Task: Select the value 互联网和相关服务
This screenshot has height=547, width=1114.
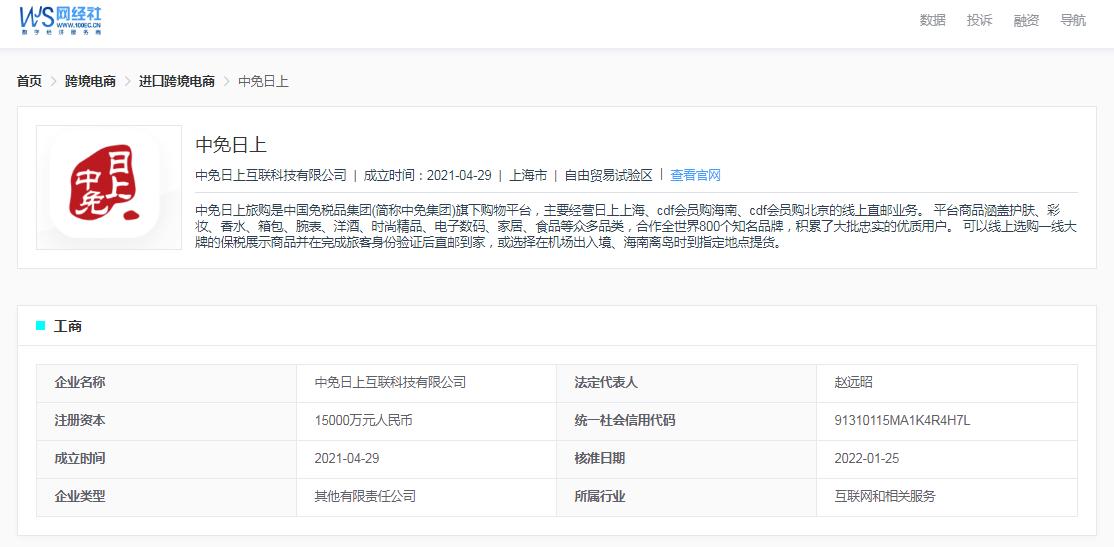Action: (x=885, y=497)
